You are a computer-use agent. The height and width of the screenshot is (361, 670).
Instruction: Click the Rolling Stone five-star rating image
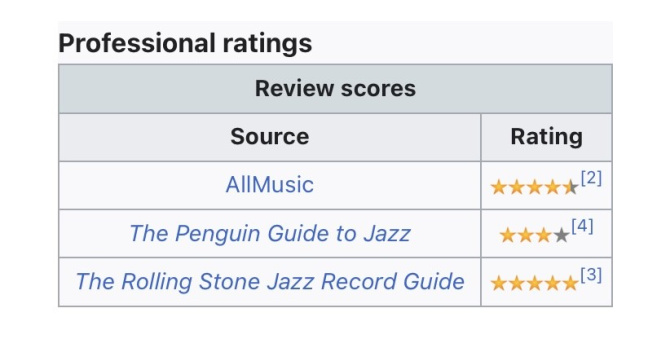click(x=535, y=283)
